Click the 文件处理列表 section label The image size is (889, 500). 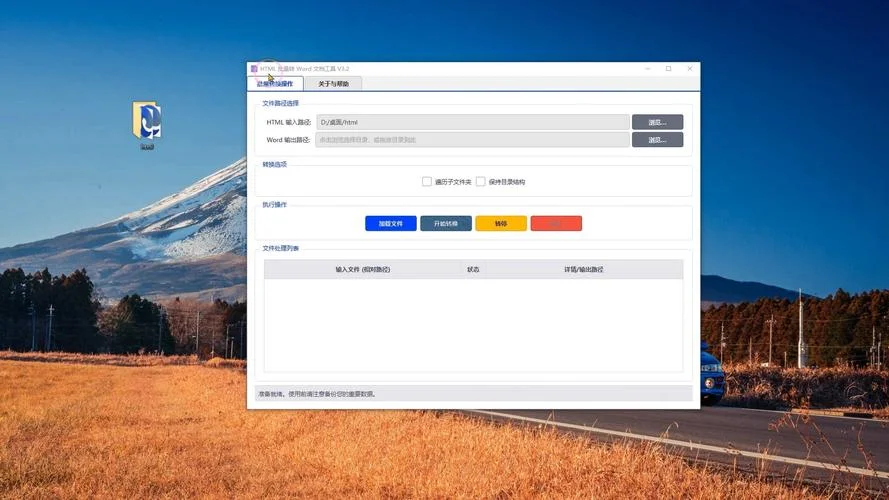(x=280, y=248)
